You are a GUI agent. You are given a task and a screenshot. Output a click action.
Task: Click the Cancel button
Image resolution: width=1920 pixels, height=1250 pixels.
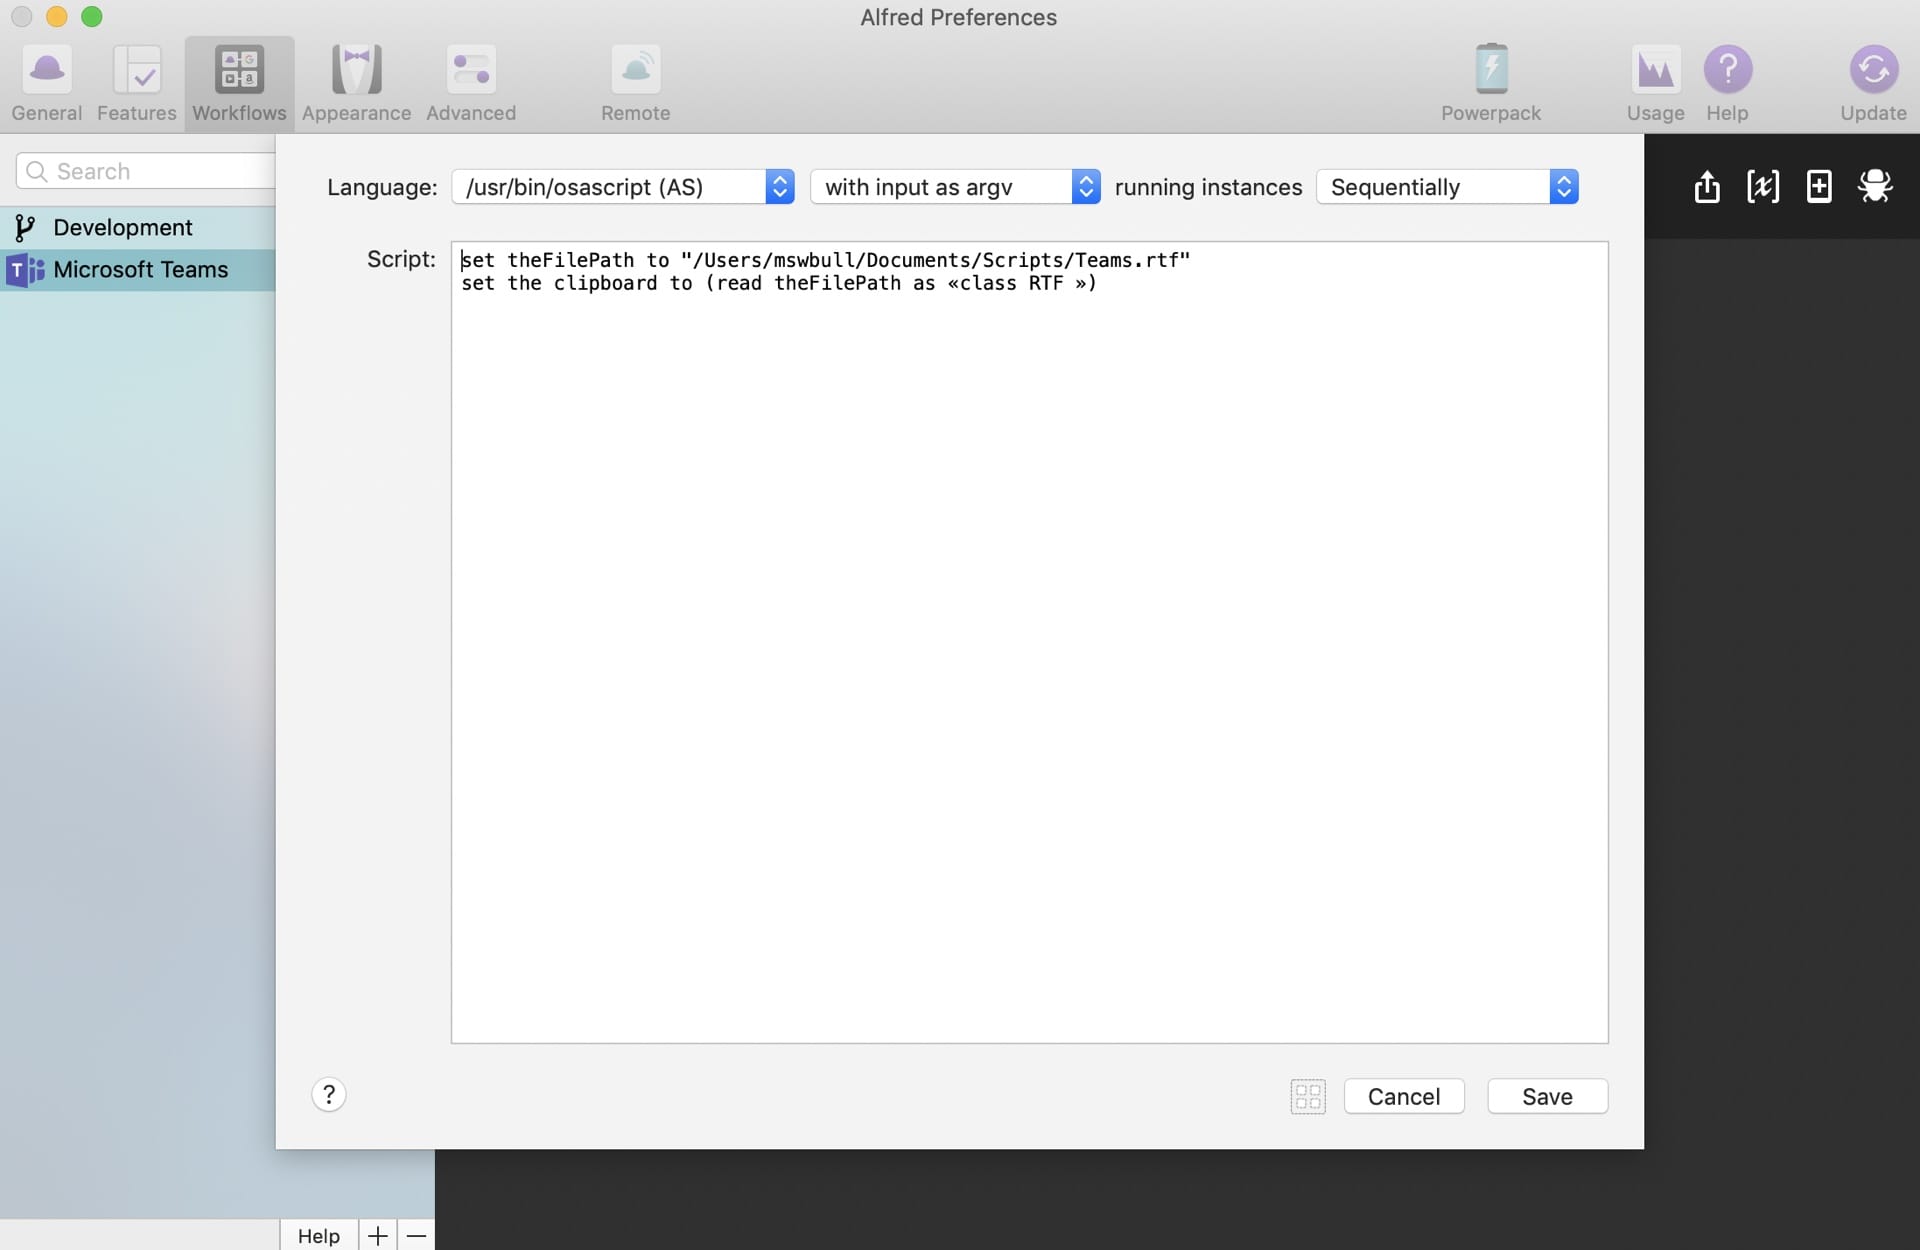point(1404,1096)
